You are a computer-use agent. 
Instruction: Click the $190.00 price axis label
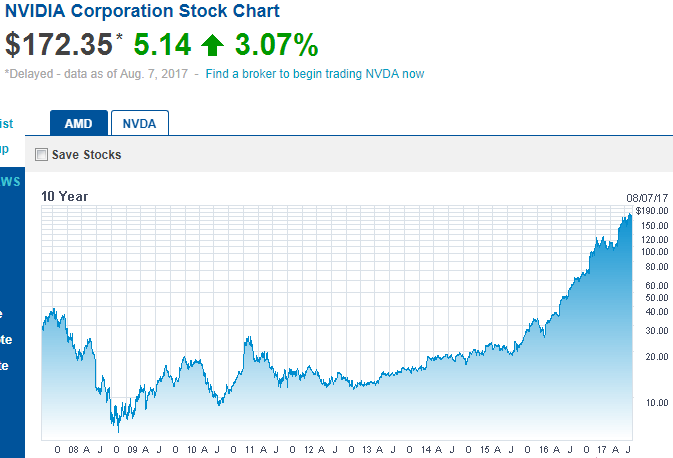[651, 210]
